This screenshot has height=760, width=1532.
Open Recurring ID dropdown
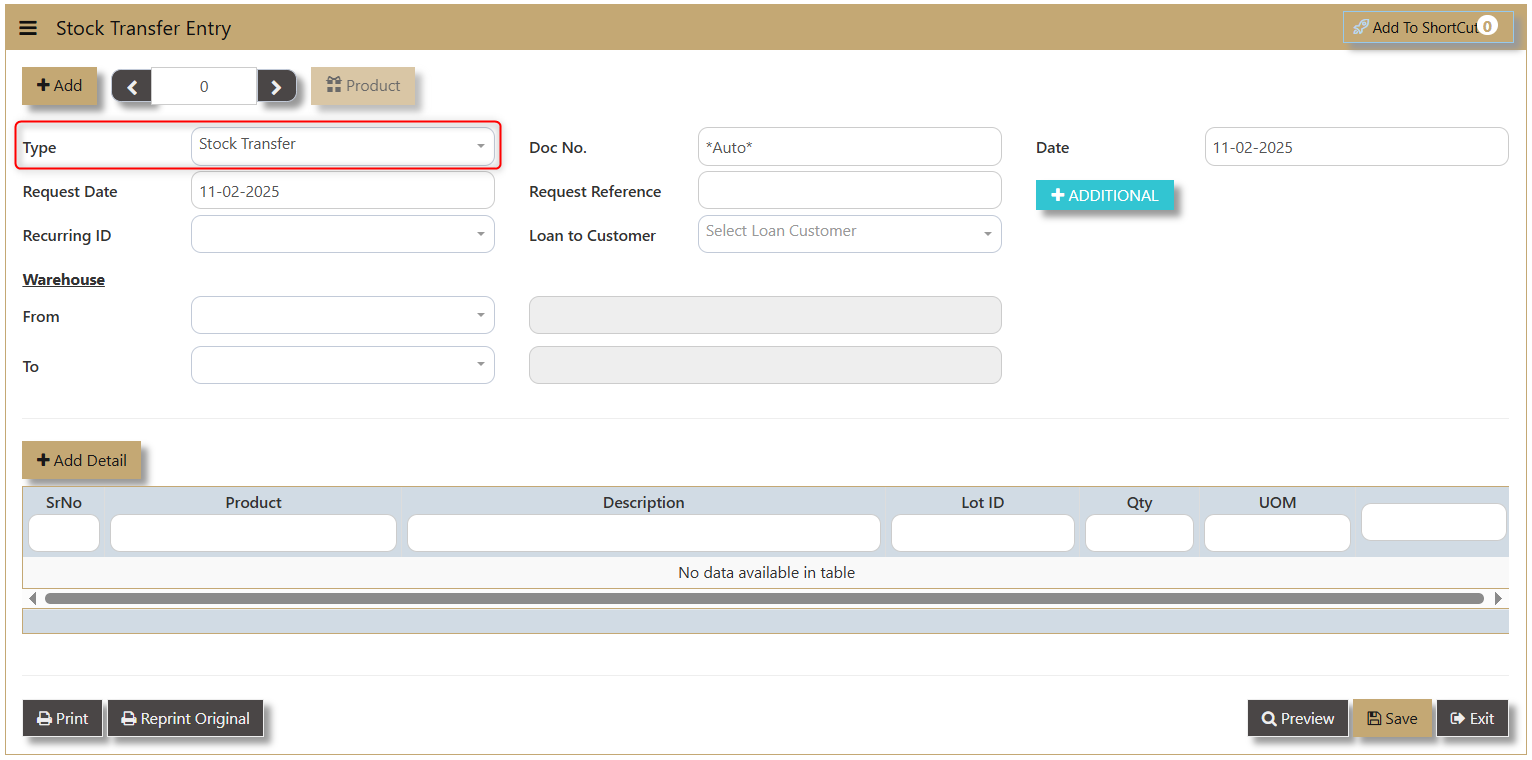click(342, 234)
